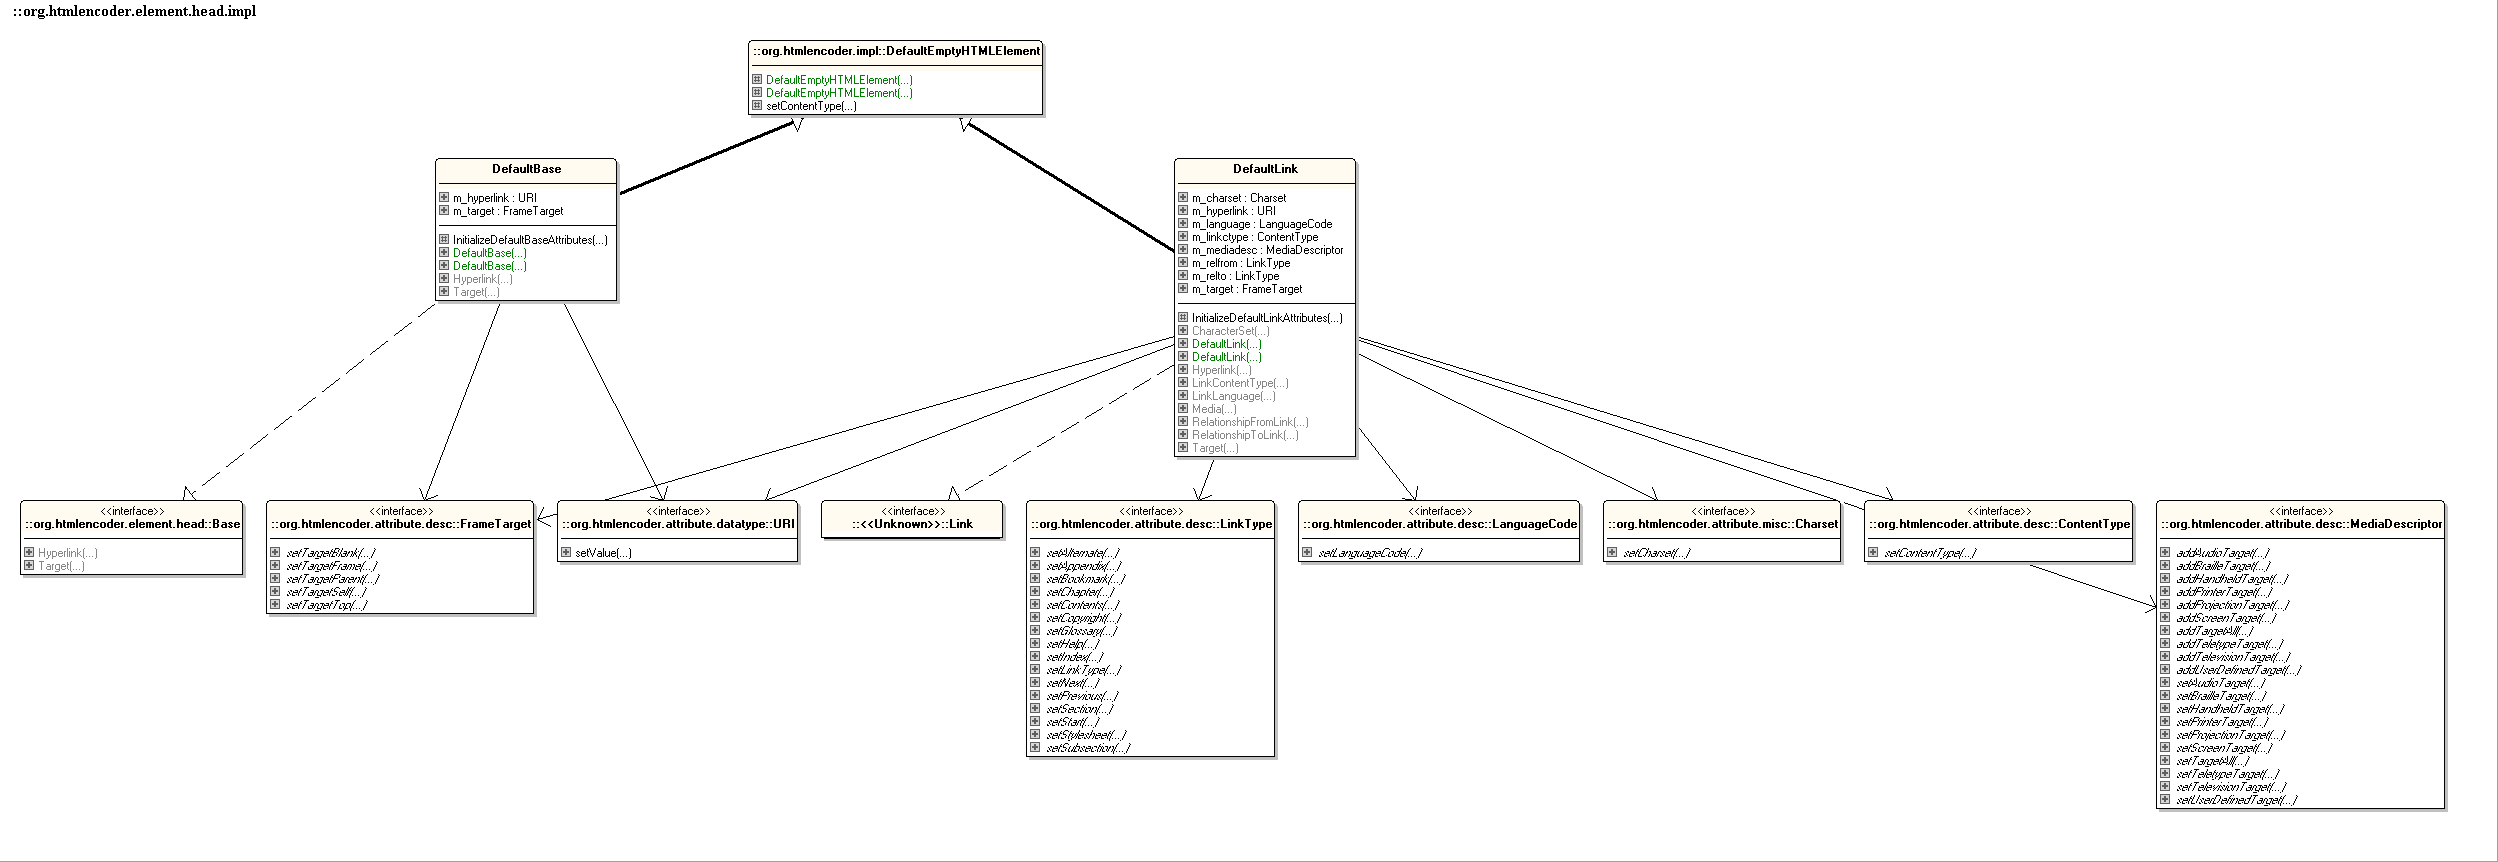This screenshot has height=862, width=2498.
Task: Expand the setCharset(...) plus box
Action: coord(1612,553)
